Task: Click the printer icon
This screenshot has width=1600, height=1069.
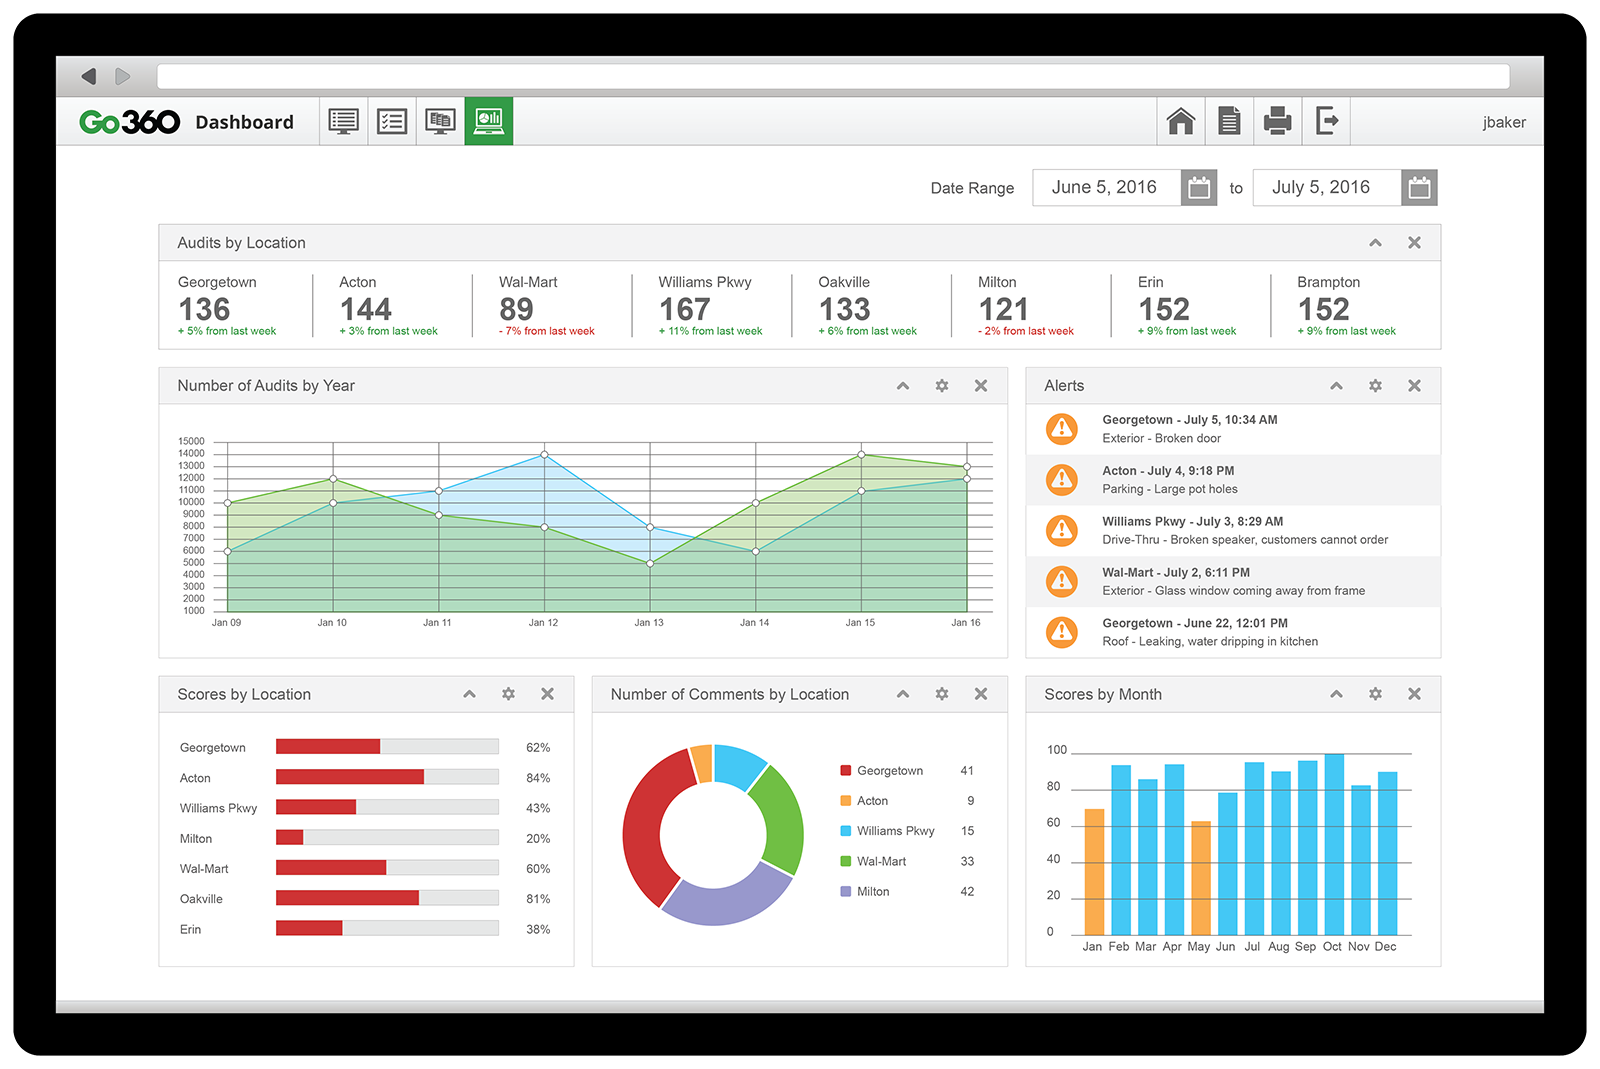Action: 1277,121
